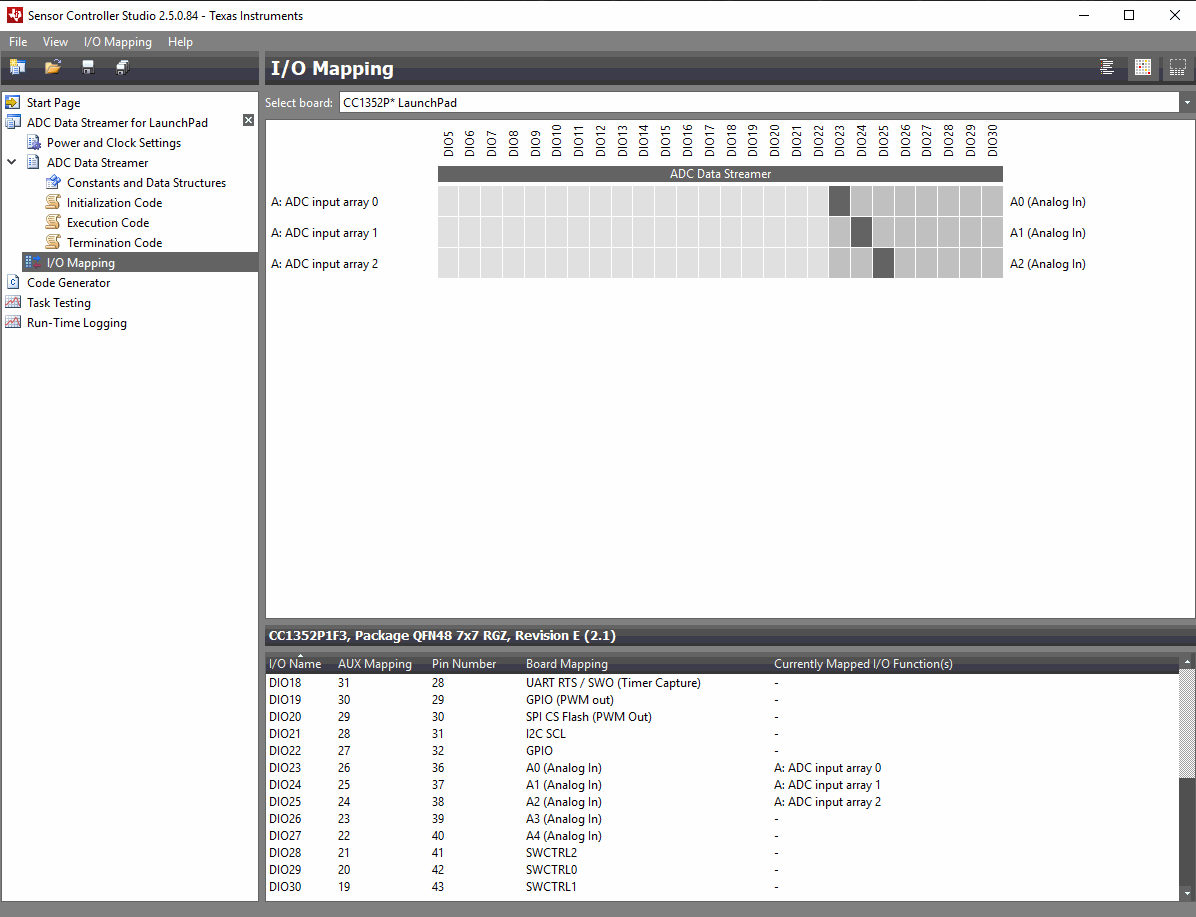Viewport: 1196px width, 917px height.
Task: Sort table by Board Mapping column header
Action: tap(567, 664)
